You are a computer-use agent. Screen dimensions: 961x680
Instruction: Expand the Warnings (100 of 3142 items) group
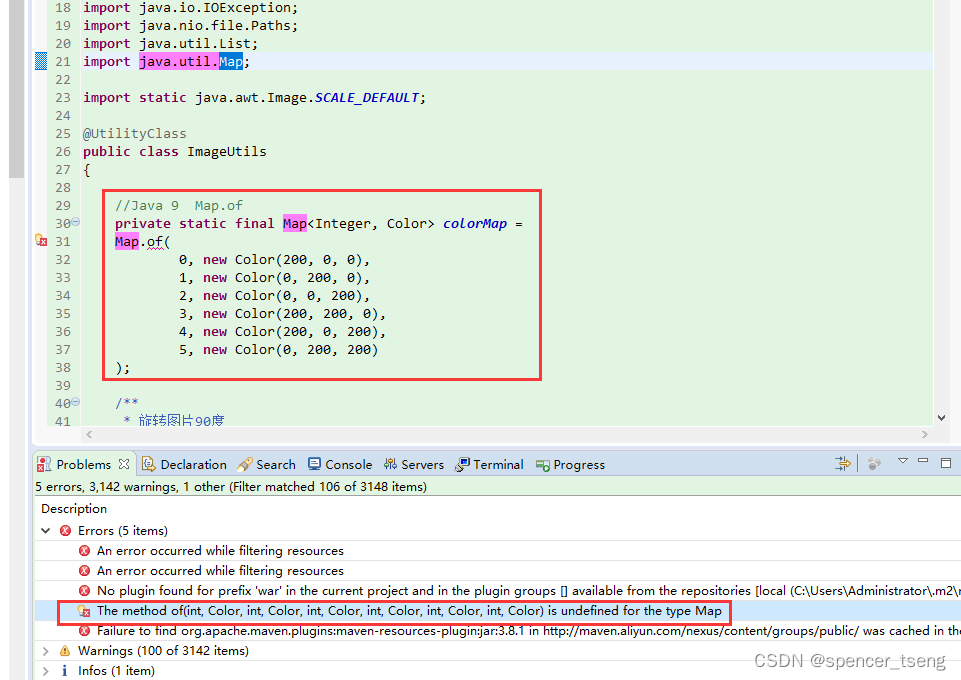[x=45, y=650]
